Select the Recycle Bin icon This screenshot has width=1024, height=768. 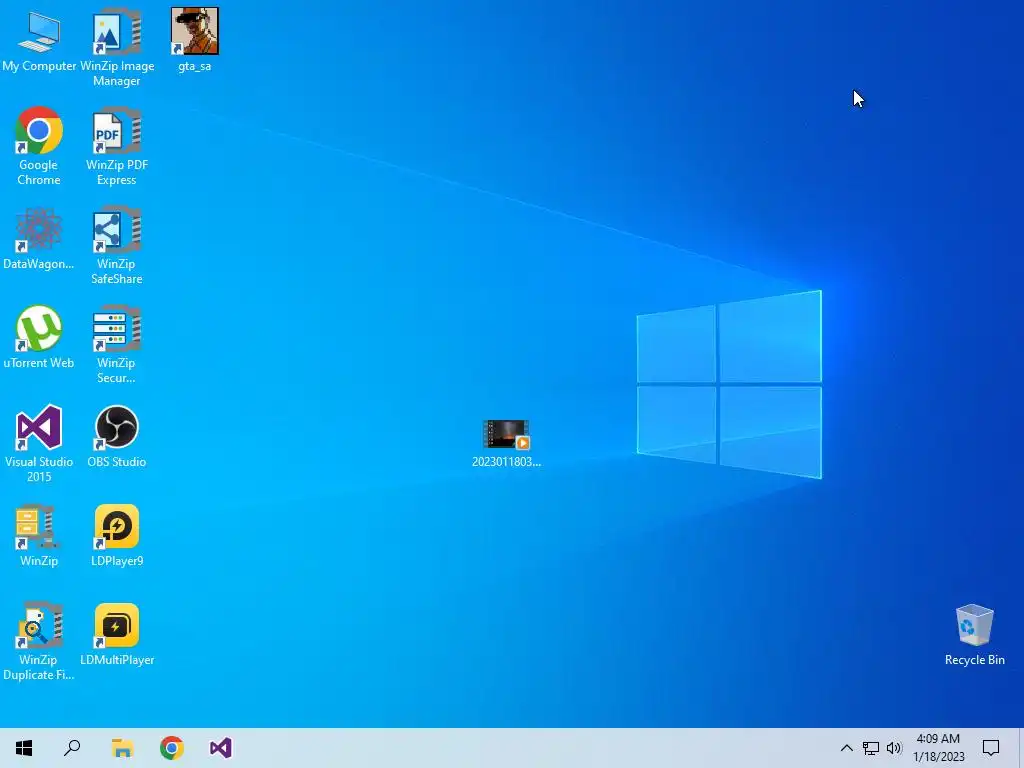974,634
